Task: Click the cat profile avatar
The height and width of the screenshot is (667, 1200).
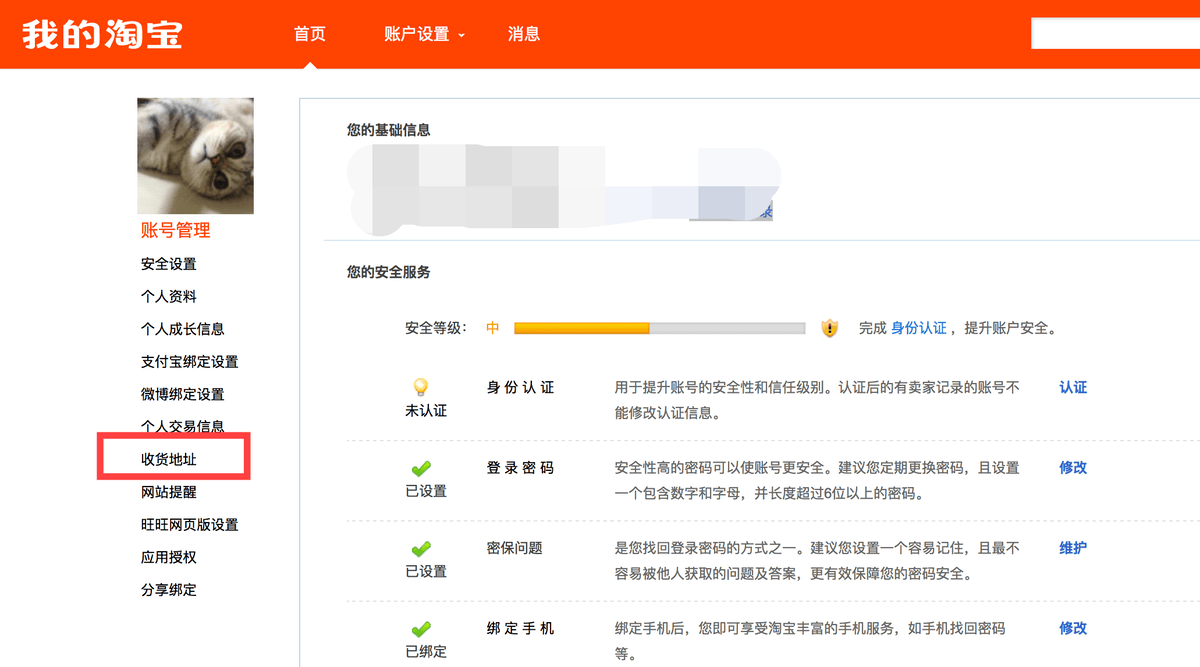Action: (x=195, y=155)
